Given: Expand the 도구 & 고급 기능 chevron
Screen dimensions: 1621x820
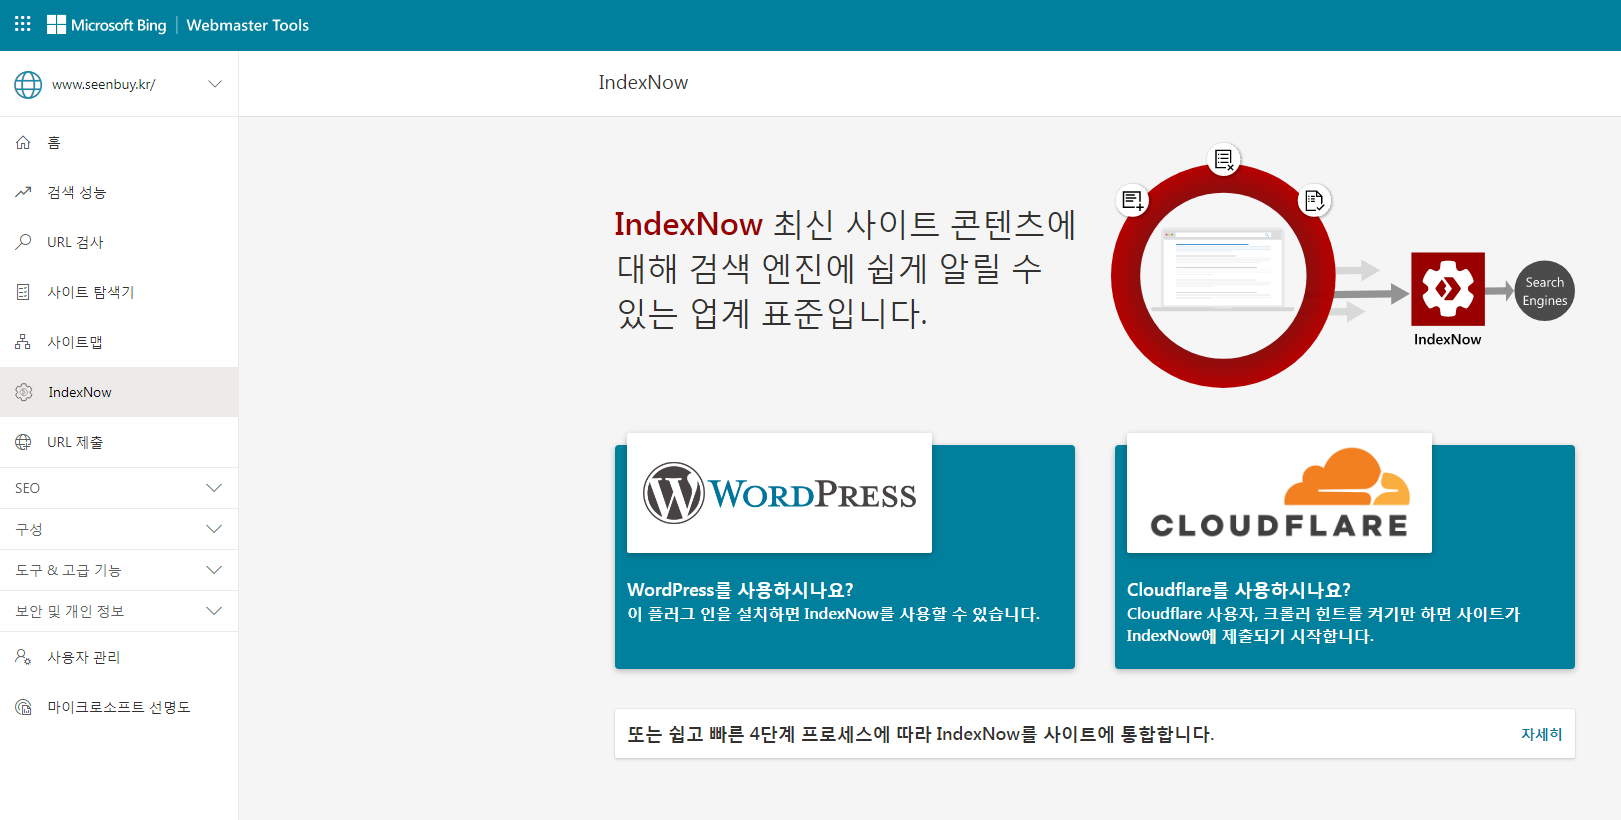Looking at the screenshot, I should click(214, 570).
